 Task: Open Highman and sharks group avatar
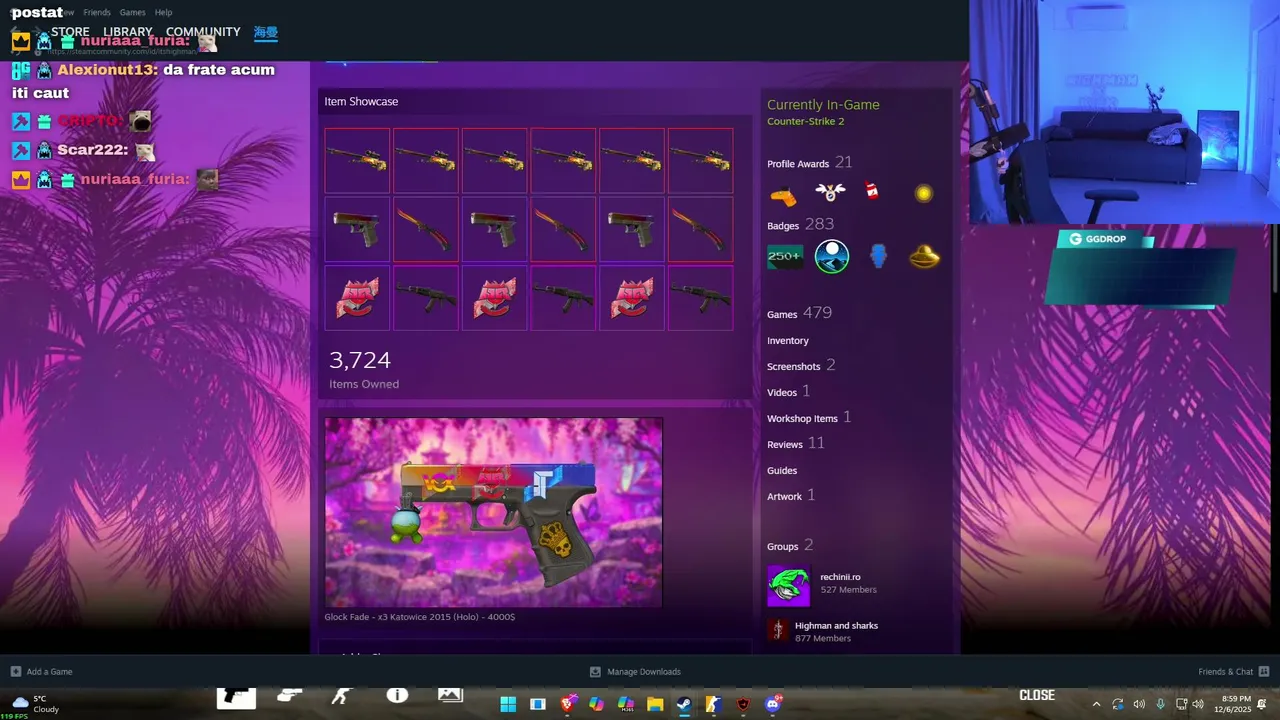coord(778,629)
